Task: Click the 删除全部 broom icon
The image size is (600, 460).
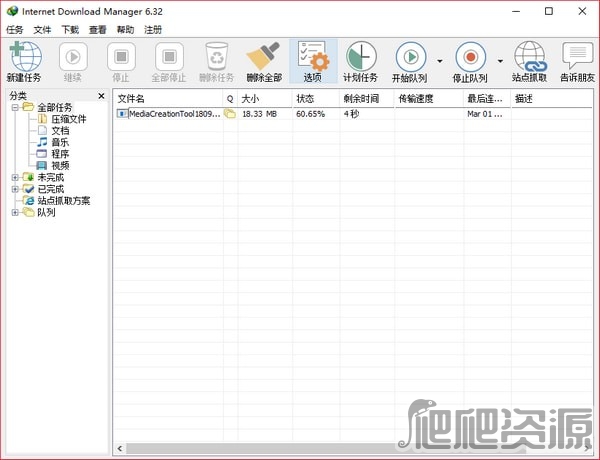Action: tap(264, 56)
